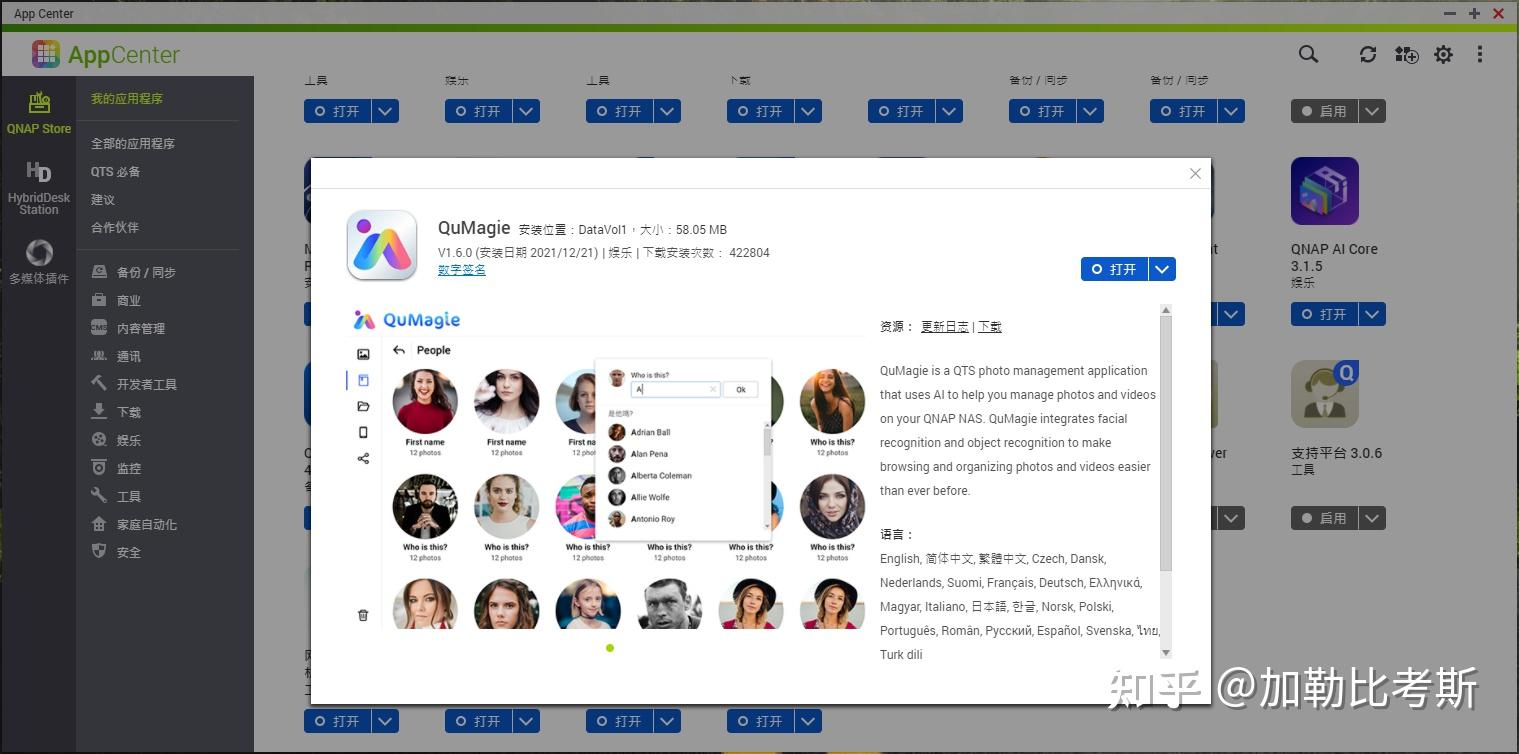
Task: Click the QNAP AI Core app icon
Action: coord(1324,191)
